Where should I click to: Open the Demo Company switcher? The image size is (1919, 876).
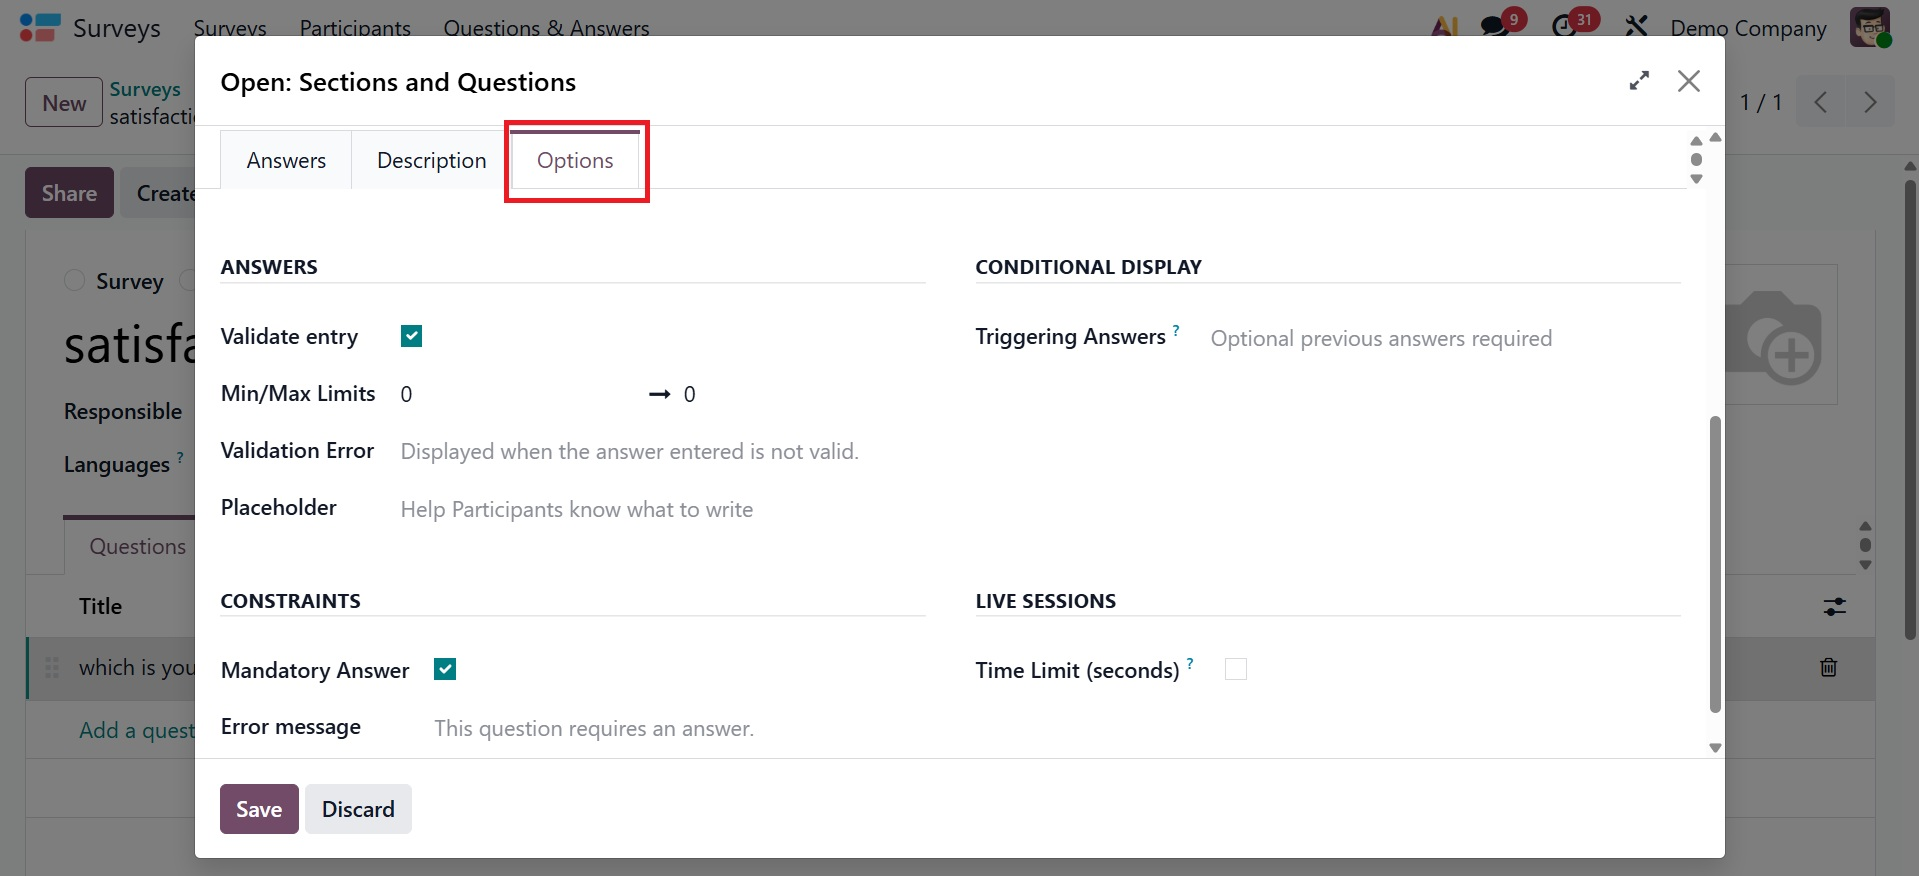1748,28
